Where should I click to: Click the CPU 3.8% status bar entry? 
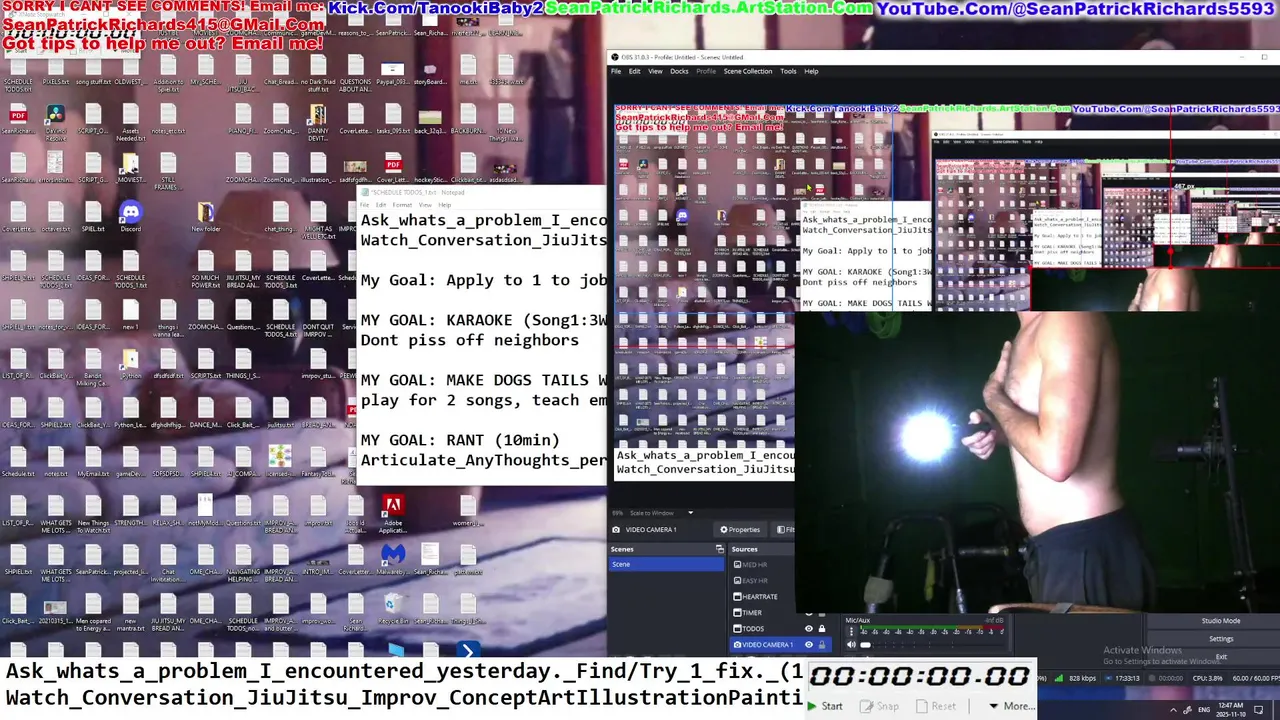click(x=1207, y=678)
